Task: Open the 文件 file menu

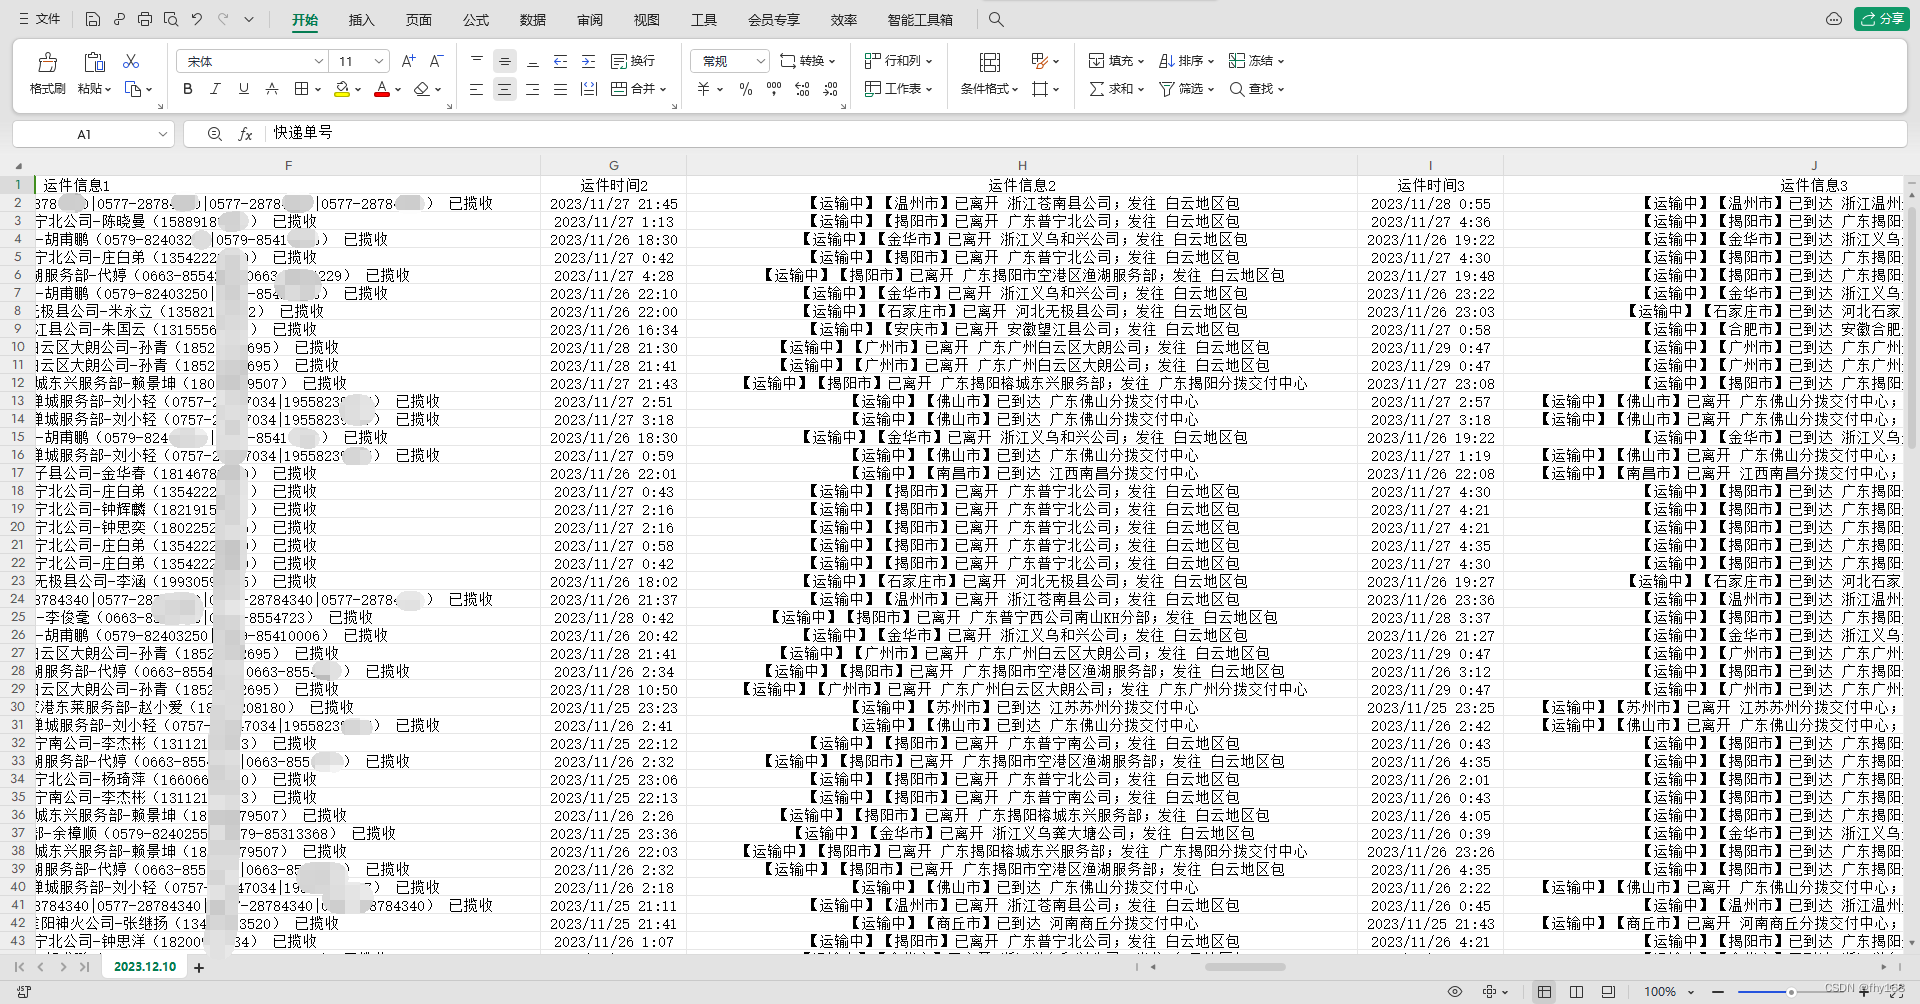Action: tap(39, 19)
